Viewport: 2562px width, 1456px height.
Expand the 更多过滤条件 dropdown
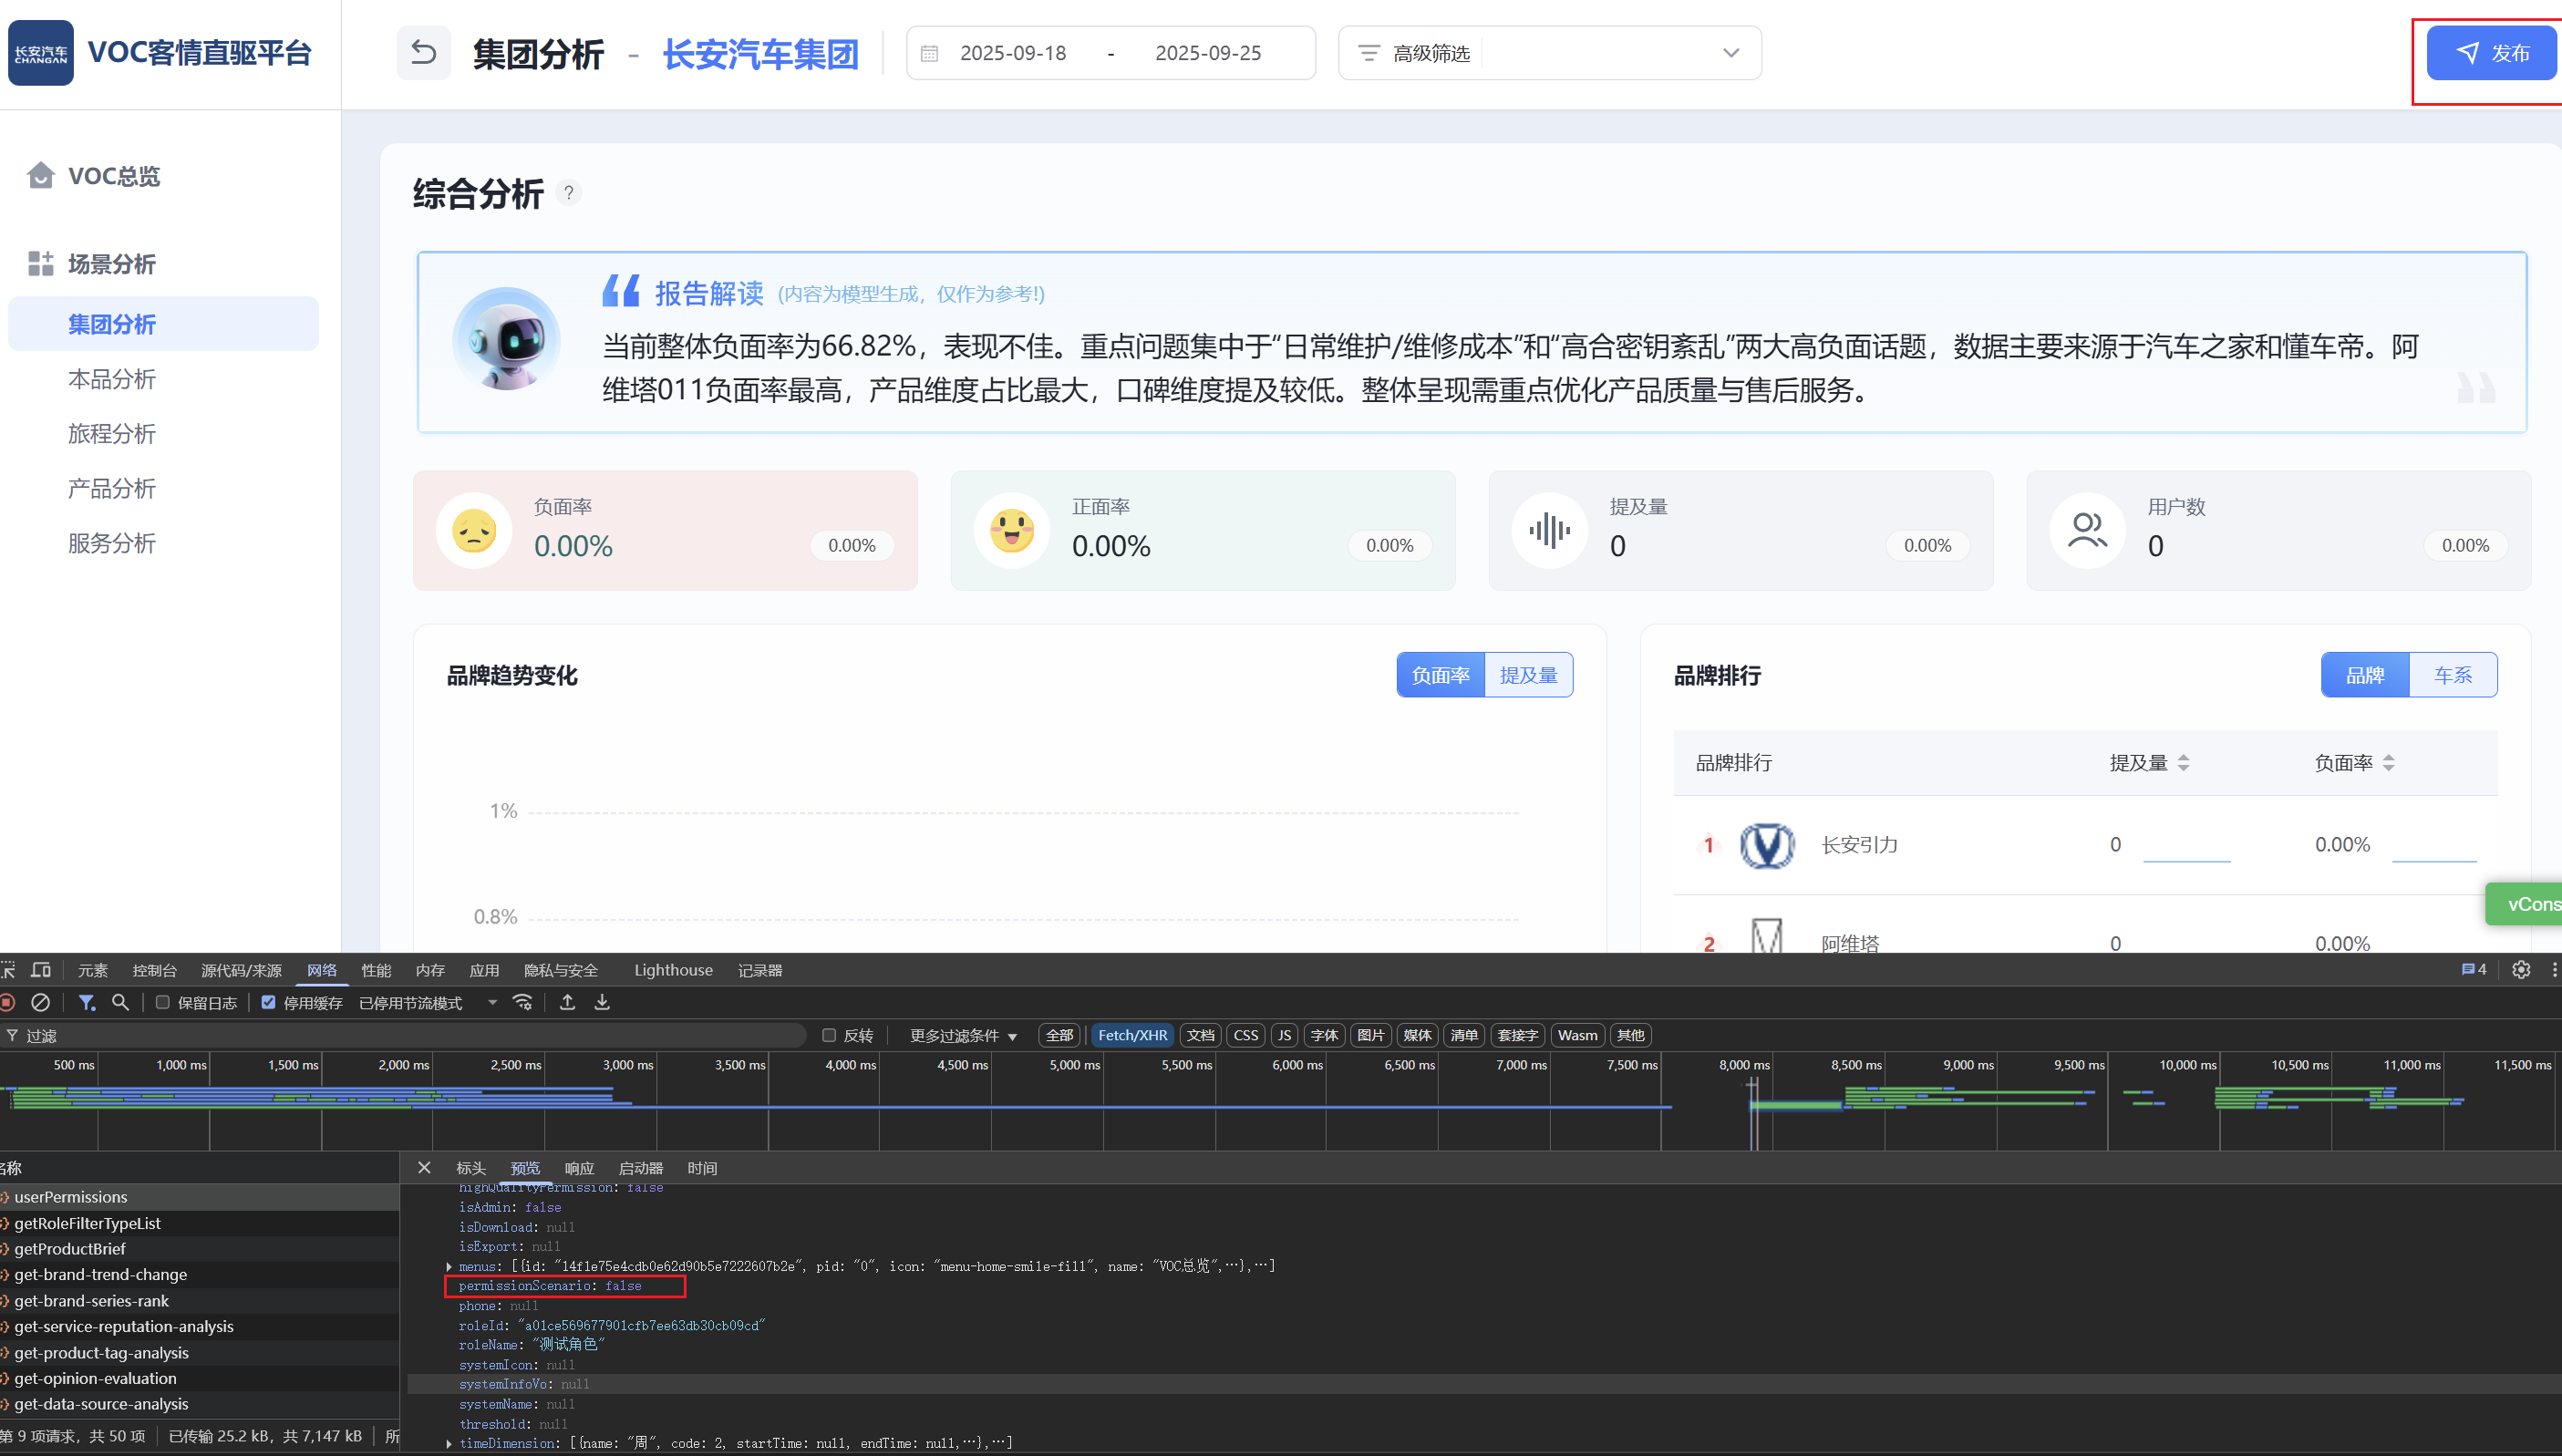pyautogui.click(x=963, y=1035)
